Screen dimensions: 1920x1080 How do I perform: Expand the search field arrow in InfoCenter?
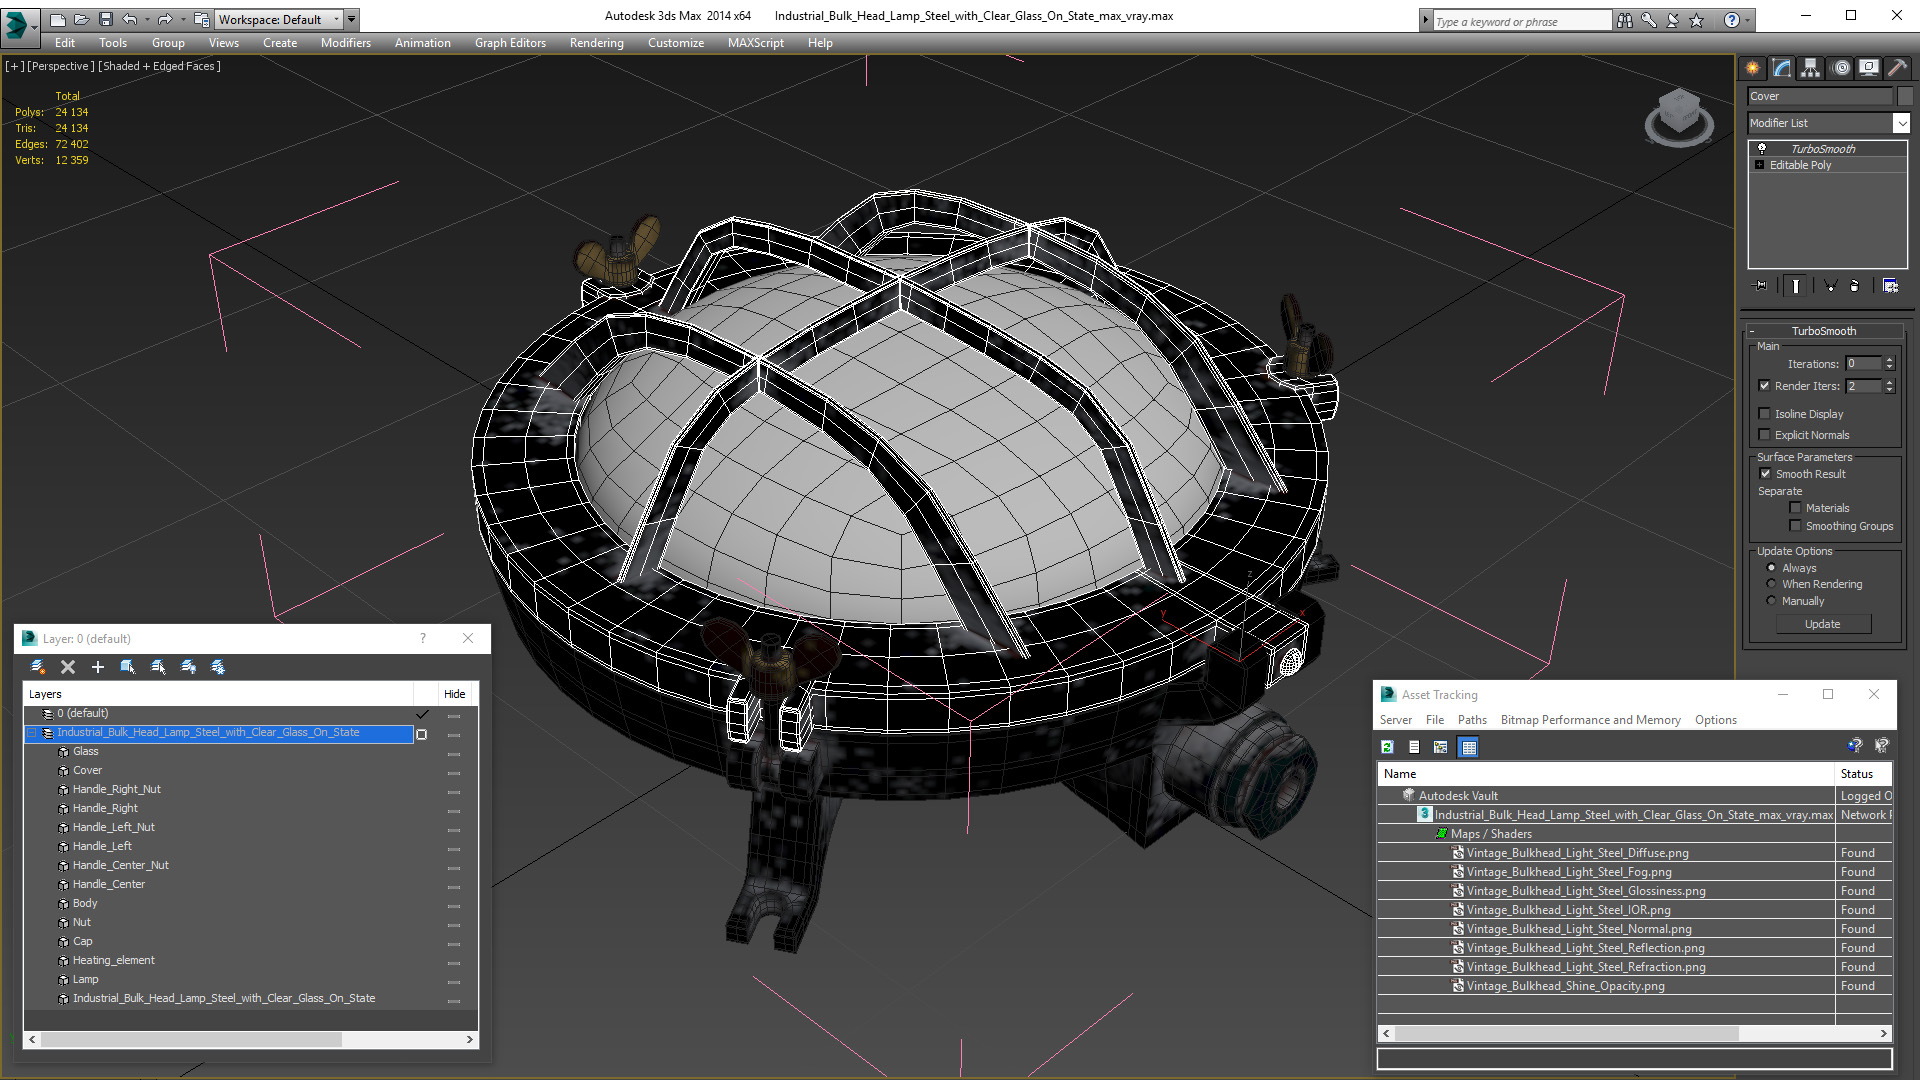pyautogui.click(x=1425, y=20)
